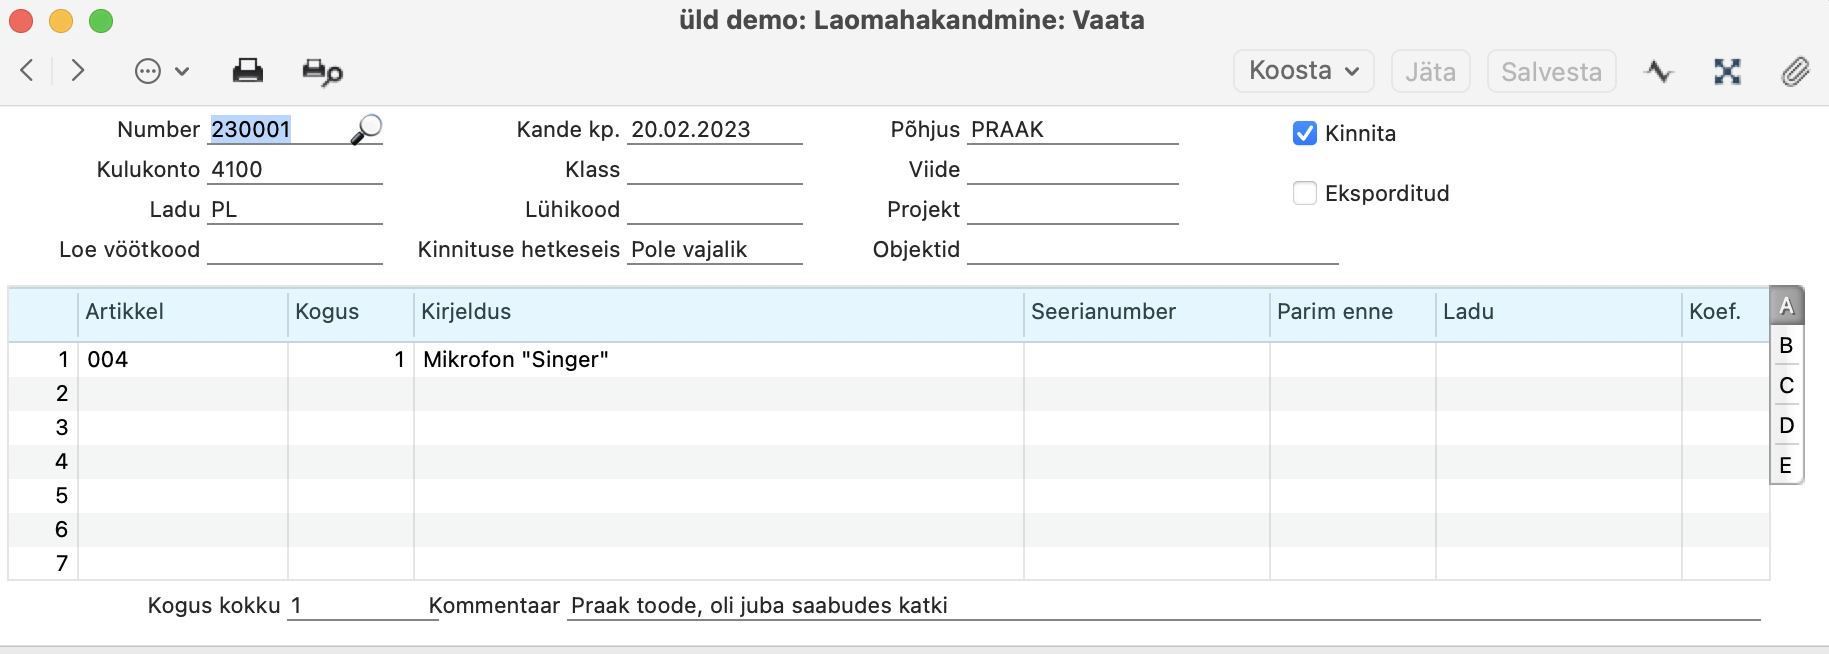Switch to tab B

tap(1786, 346)
